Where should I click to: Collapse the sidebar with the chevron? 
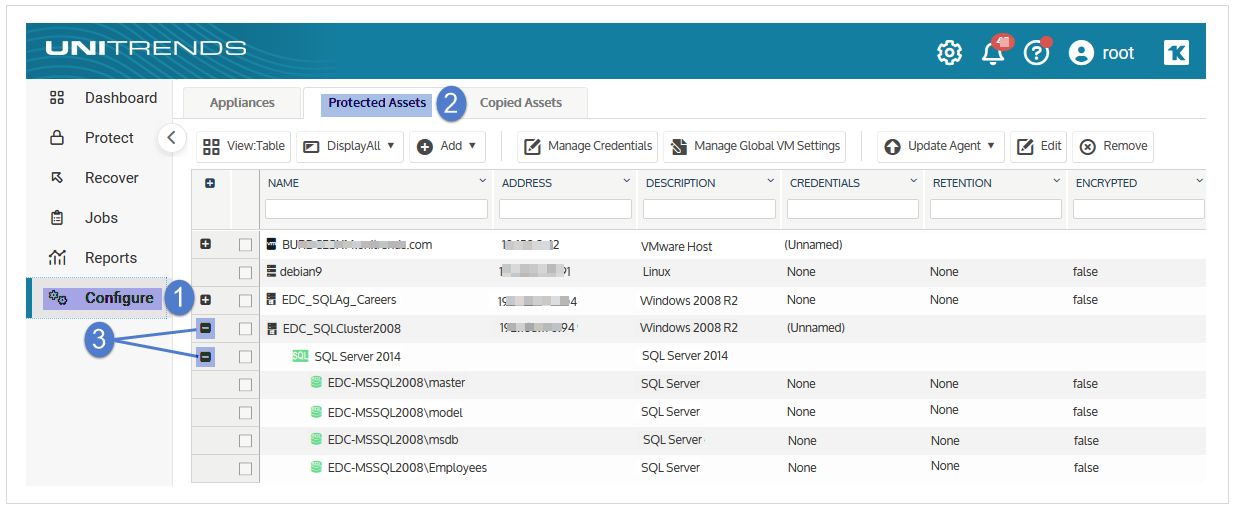pos(171,138)
